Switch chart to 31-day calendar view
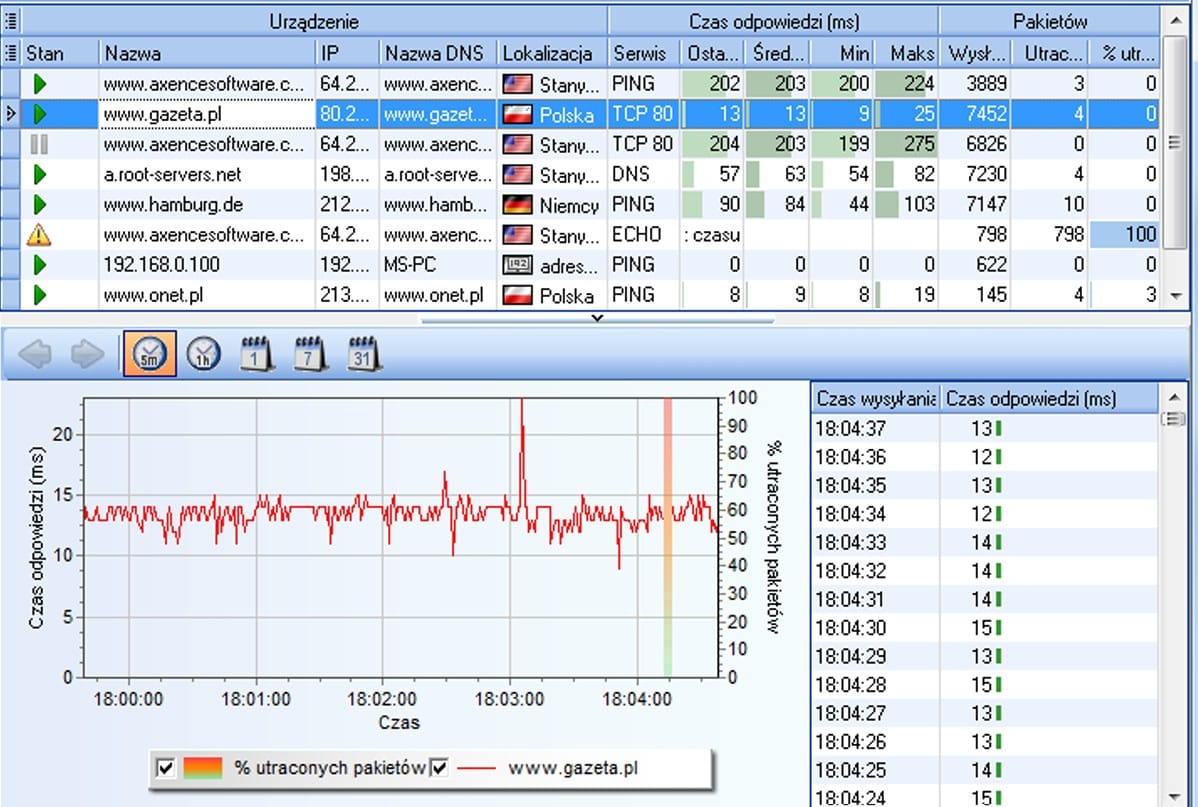Viewport: 1198px width, 807px height. [364, 354]
